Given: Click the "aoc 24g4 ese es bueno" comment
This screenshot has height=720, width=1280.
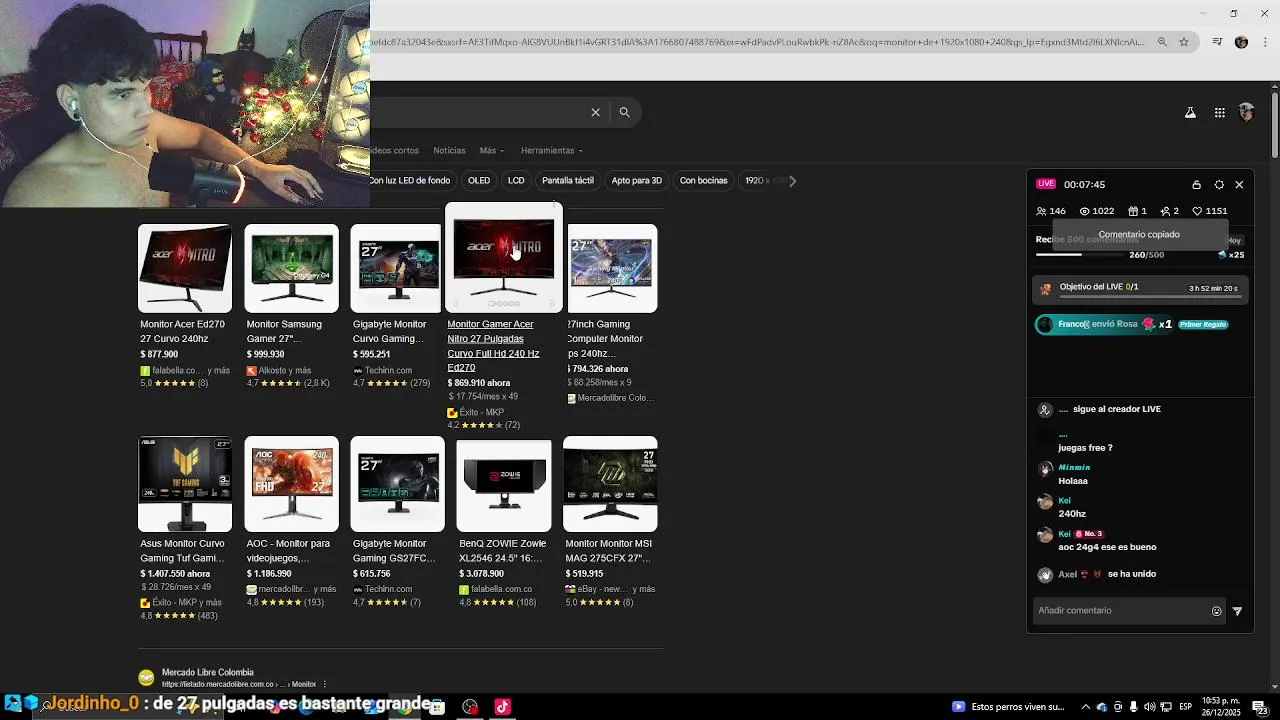Looking at the screenshot, I should 1107,547.
